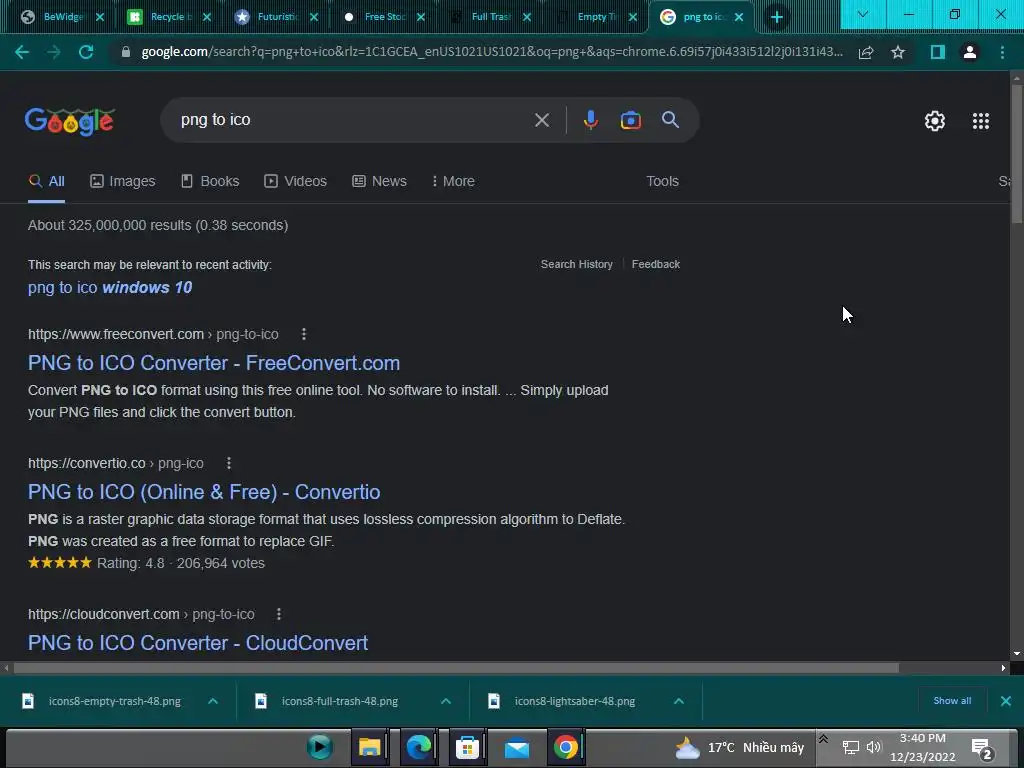Image resolution: width=1024 pixels, height=768 pixels.
Task: Search by image with the camera icon
Action: pos(631,120)
